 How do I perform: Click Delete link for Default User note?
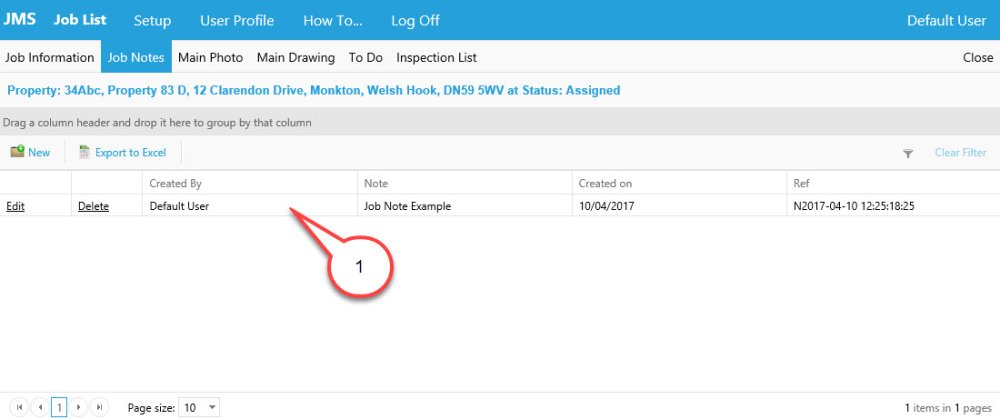tap(93, 206)
